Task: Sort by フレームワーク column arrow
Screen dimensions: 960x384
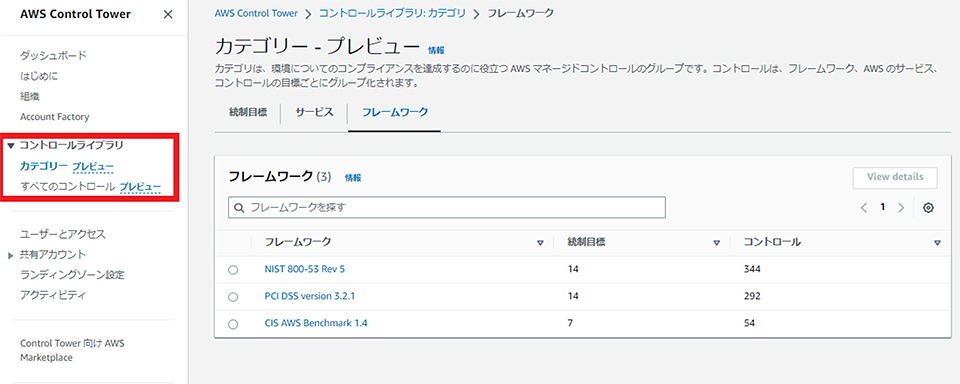Action: [x=540, y=243]
